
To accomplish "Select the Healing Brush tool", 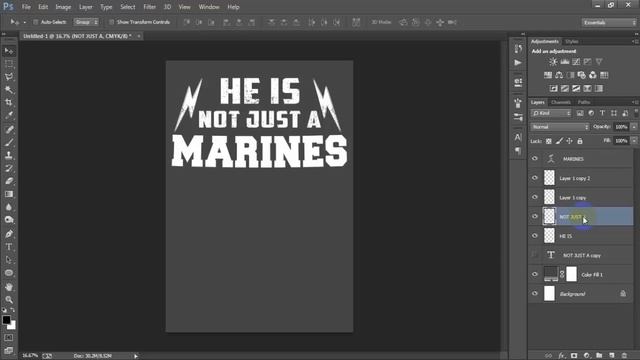I will 9,129.
